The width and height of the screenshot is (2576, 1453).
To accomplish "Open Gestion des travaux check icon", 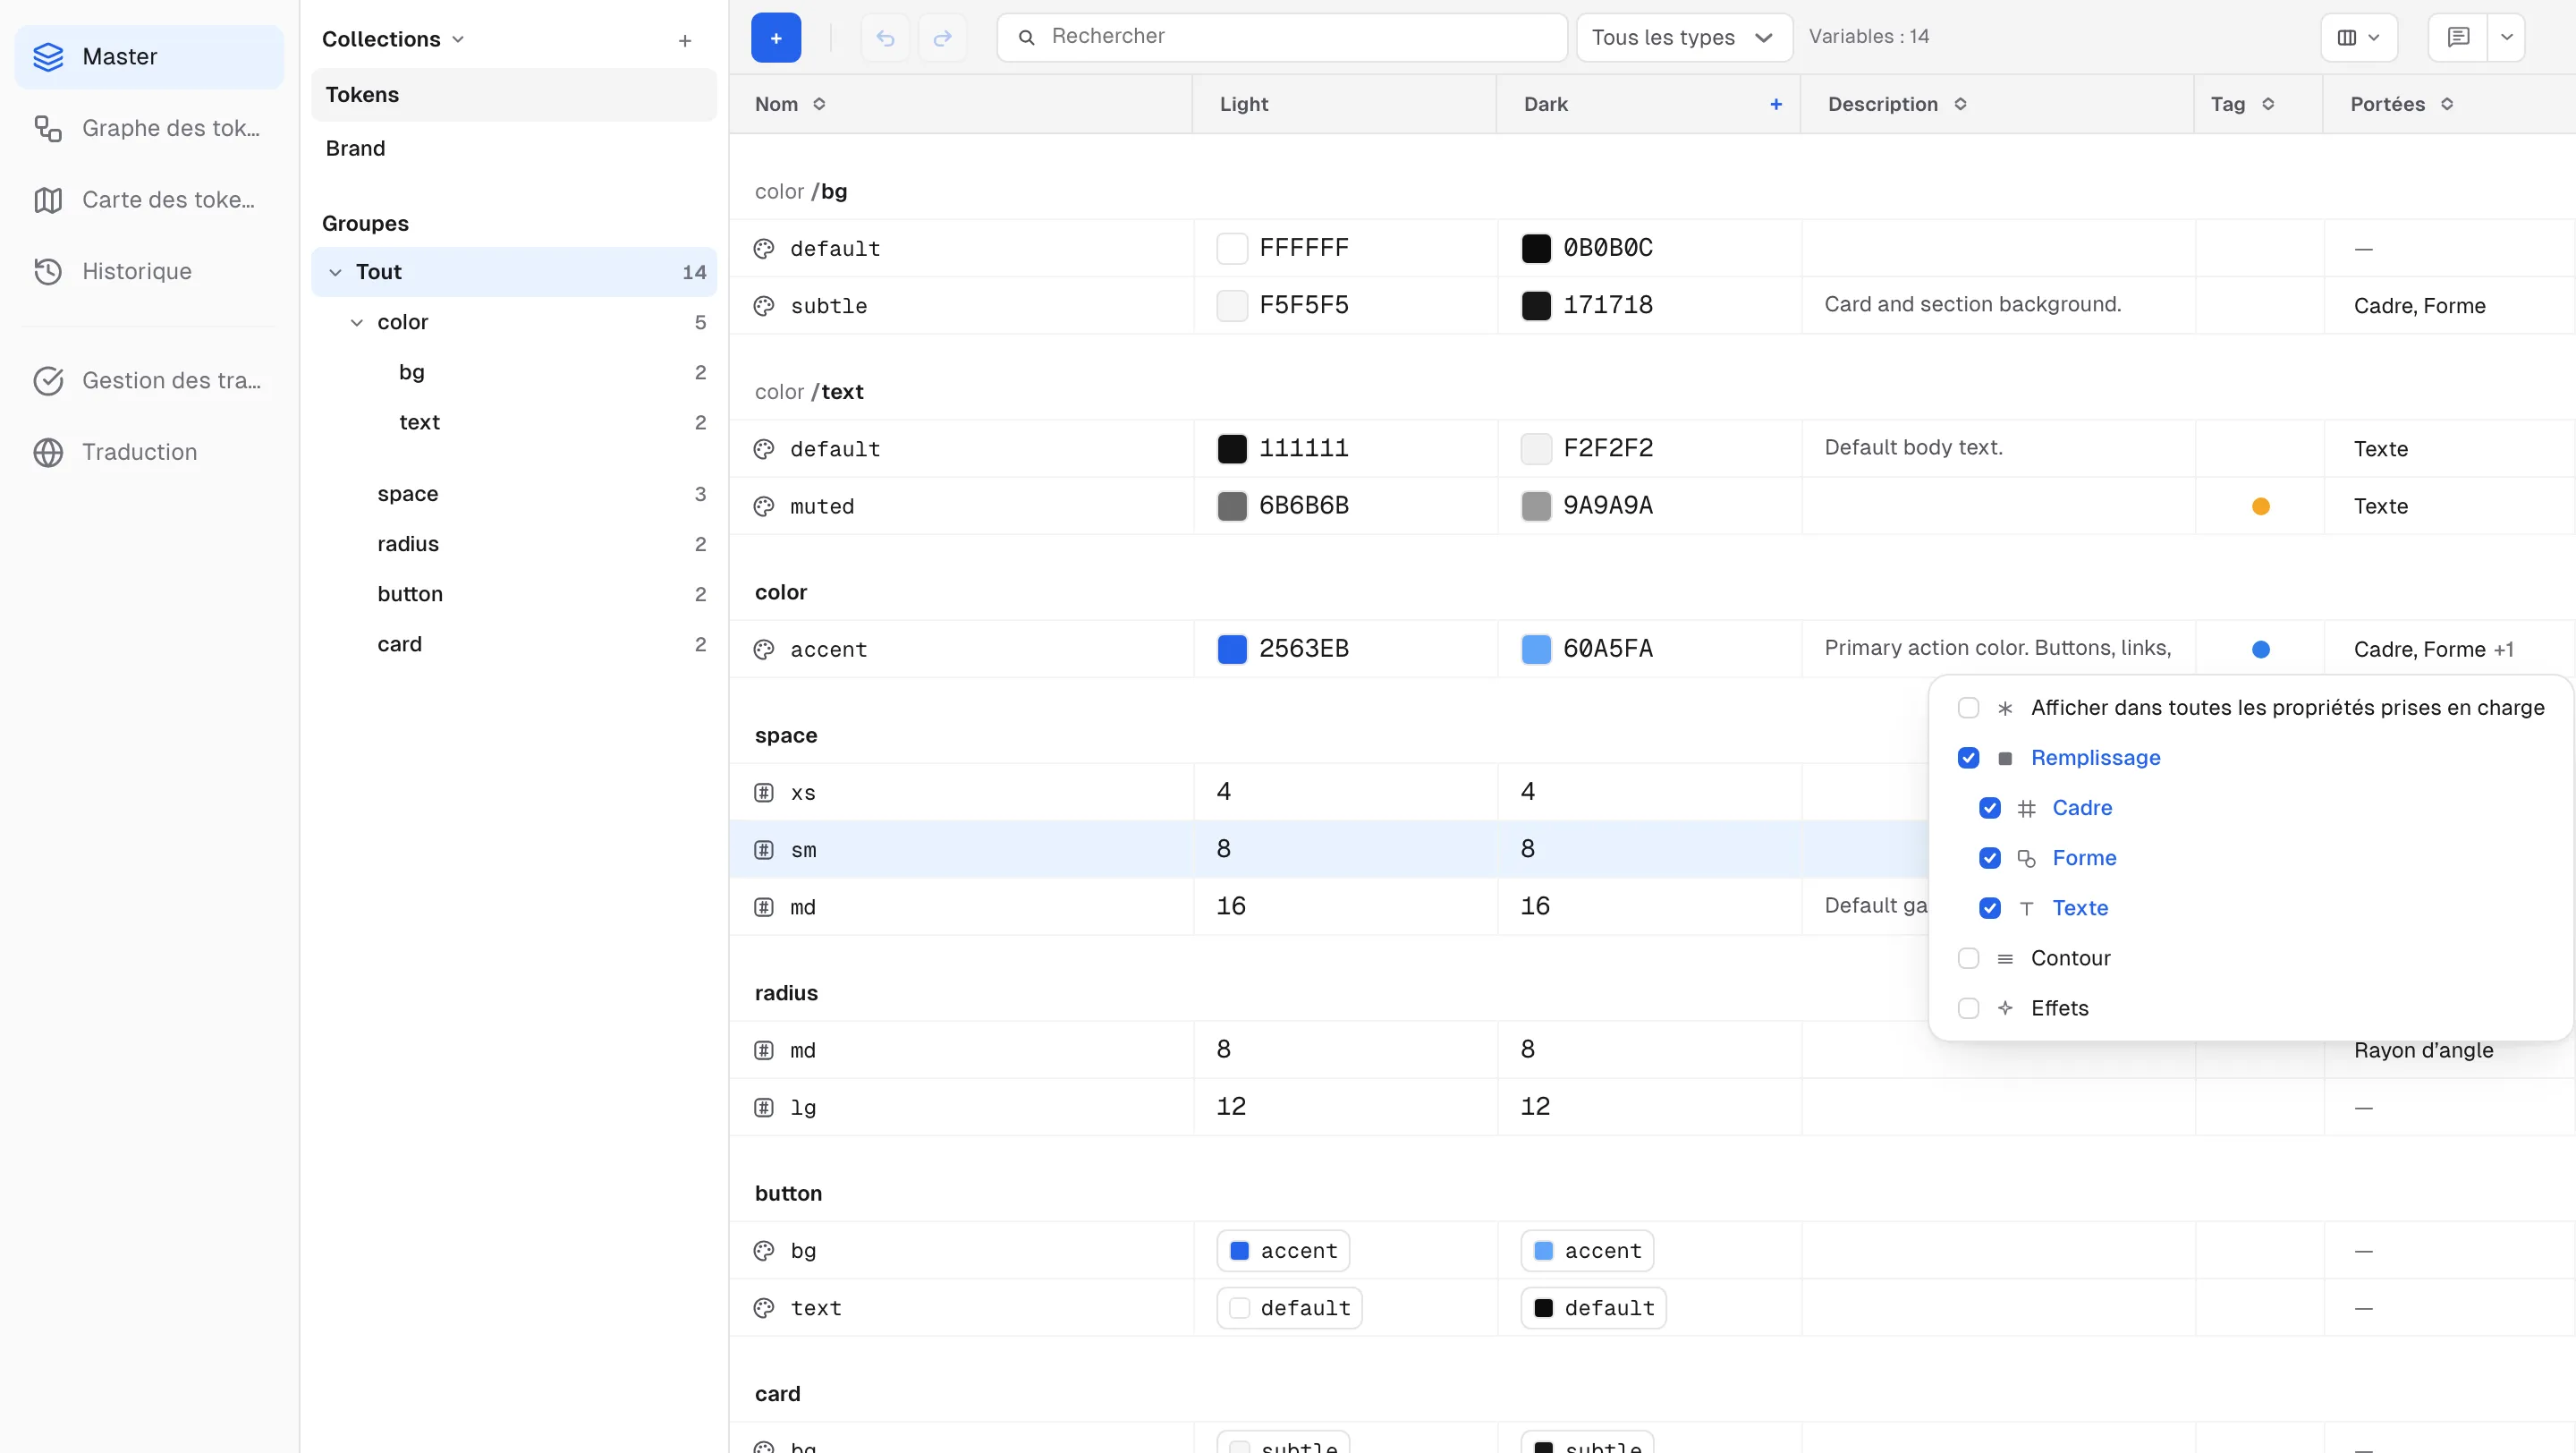I will [x=48, y=380].
